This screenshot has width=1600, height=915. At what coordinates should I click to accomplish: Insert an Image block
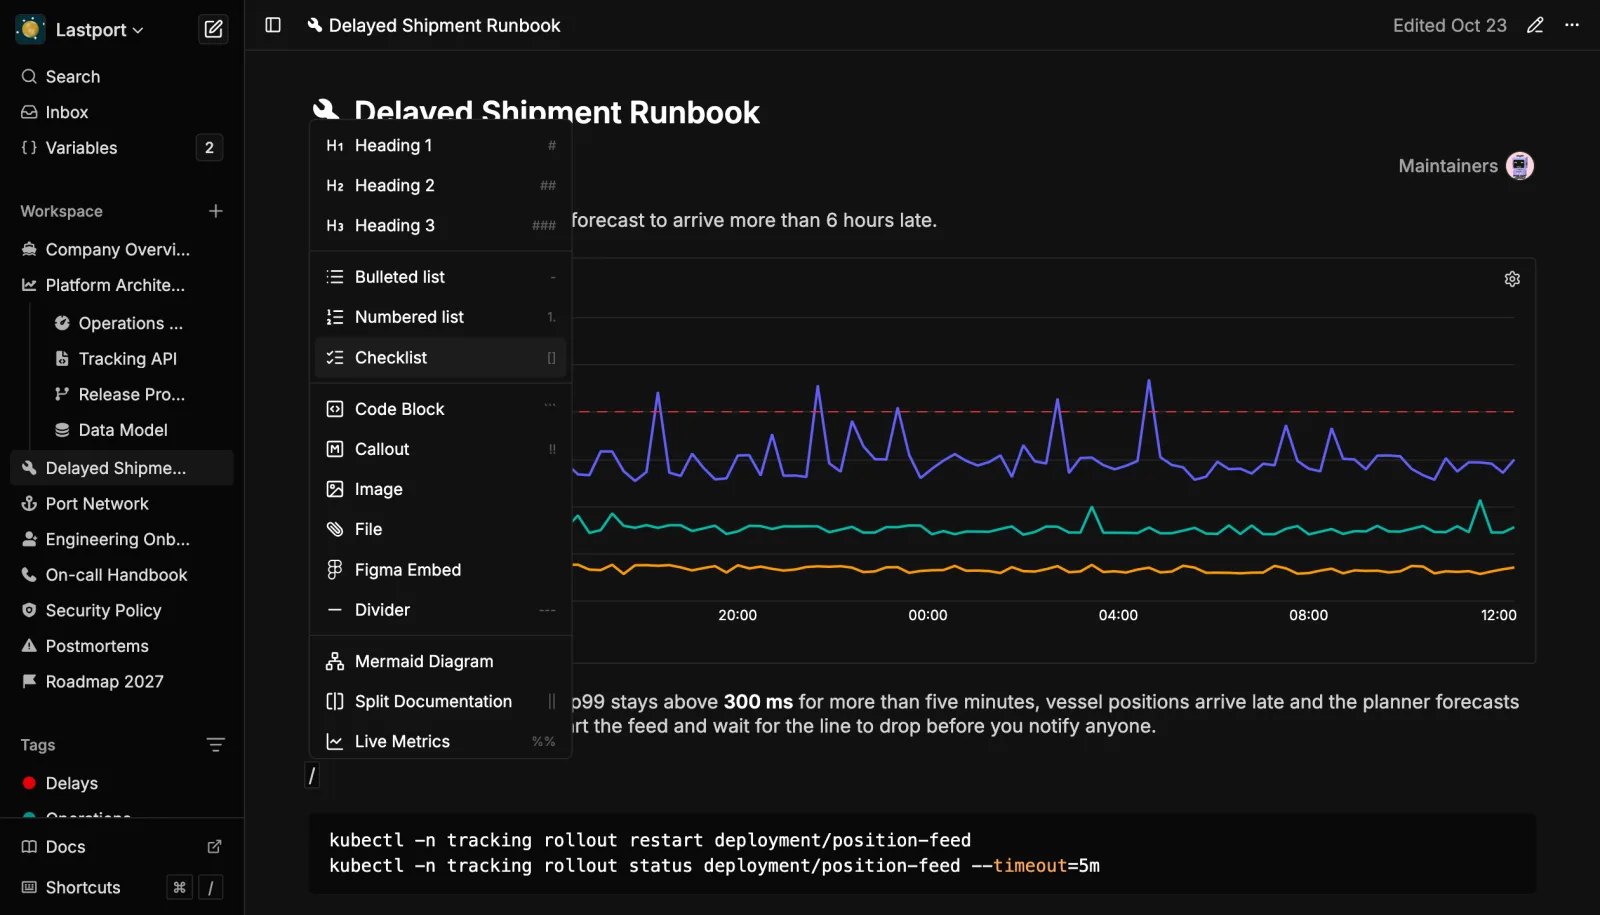point(440,489)
